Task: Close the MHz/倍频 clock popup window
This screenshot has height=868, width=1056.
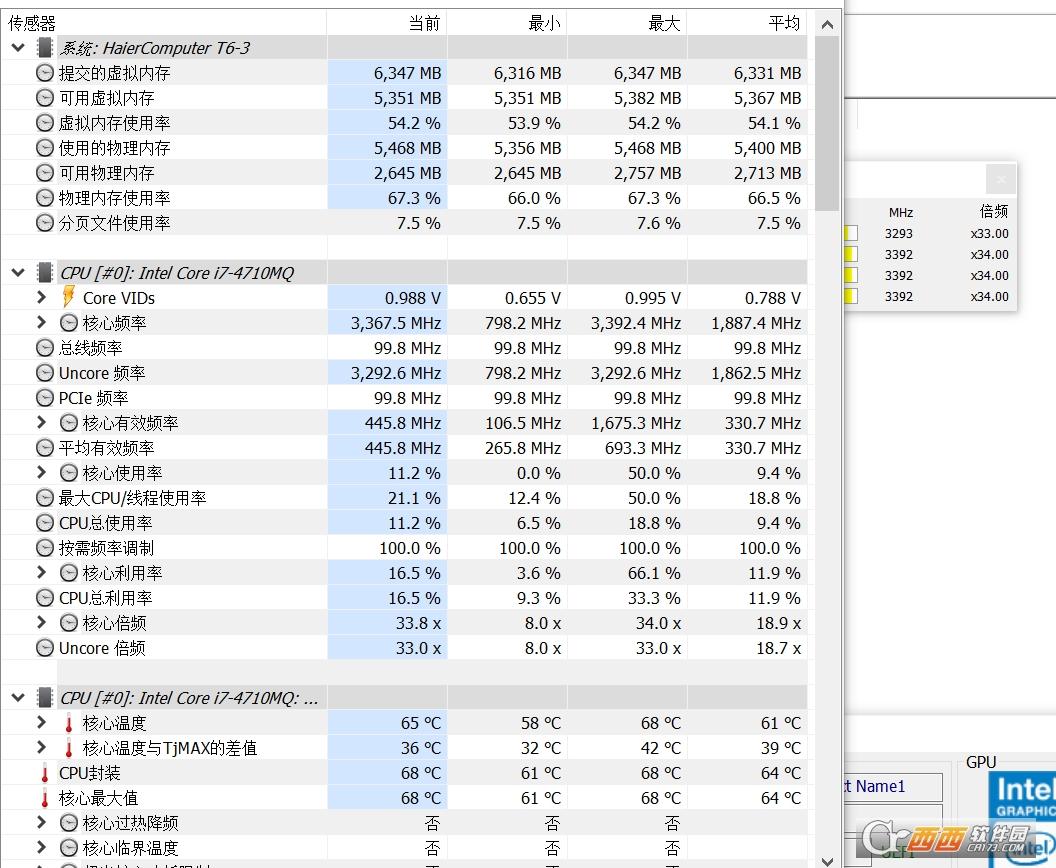Action: click(x=1001, y=179)
